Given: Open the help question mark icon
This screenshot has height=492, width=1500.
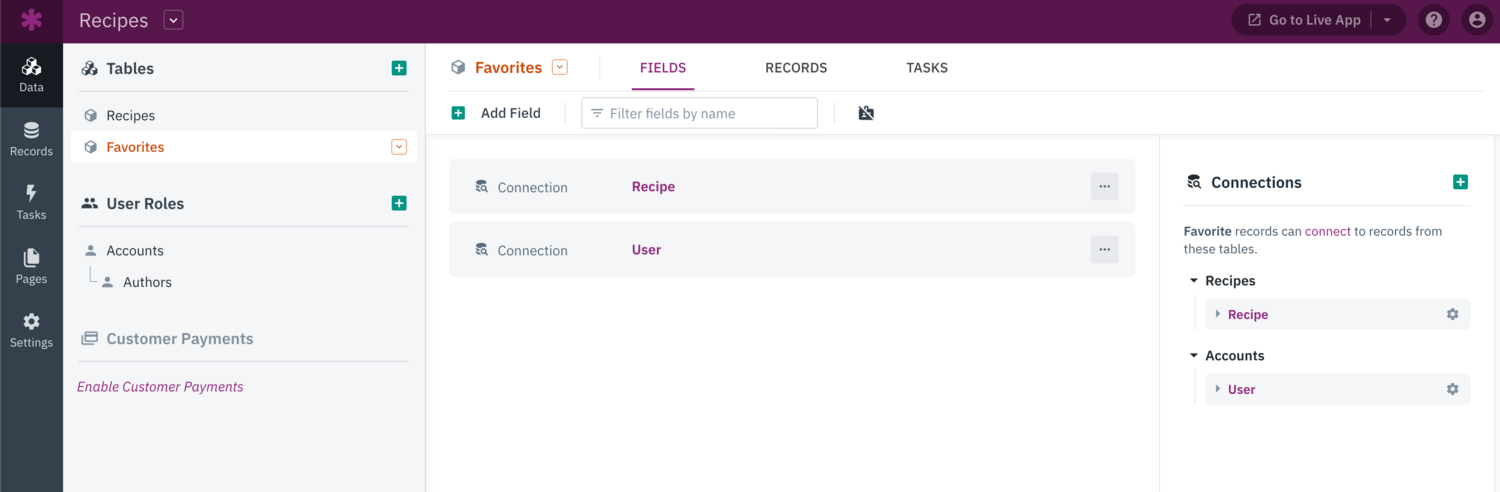Looking at the screenshot, I should [1434, 20].
